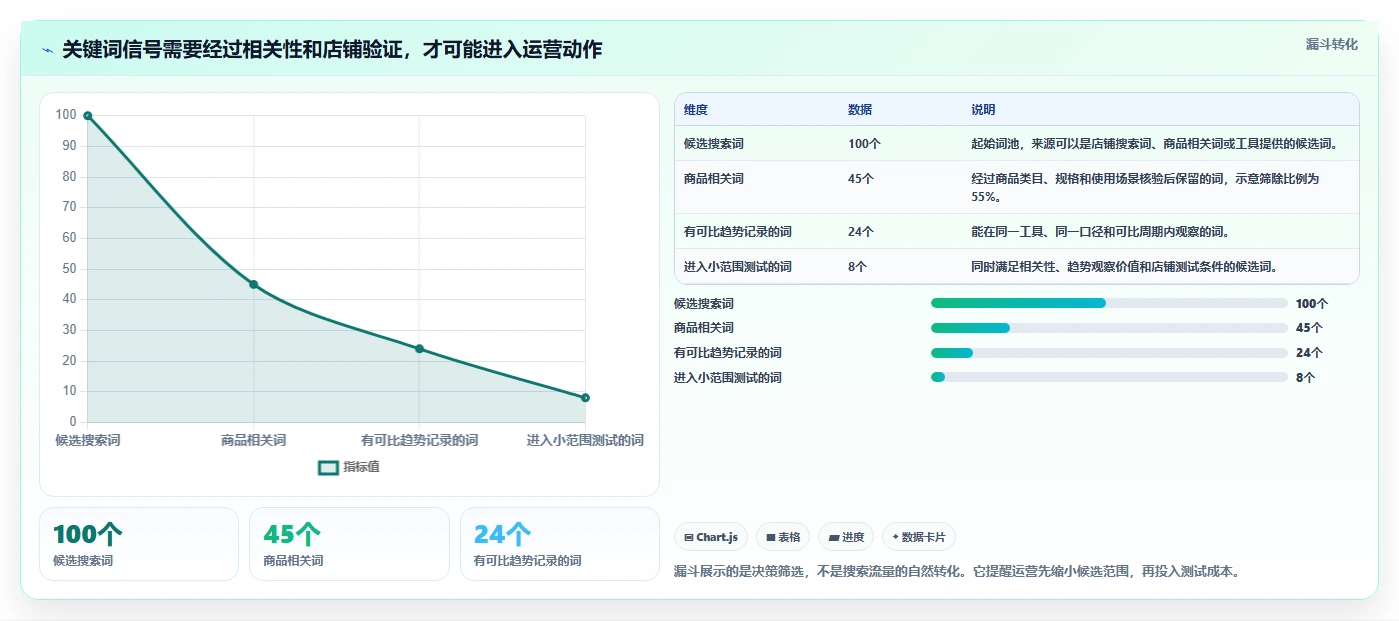Click the 100个 table cell

pos(865,144)
